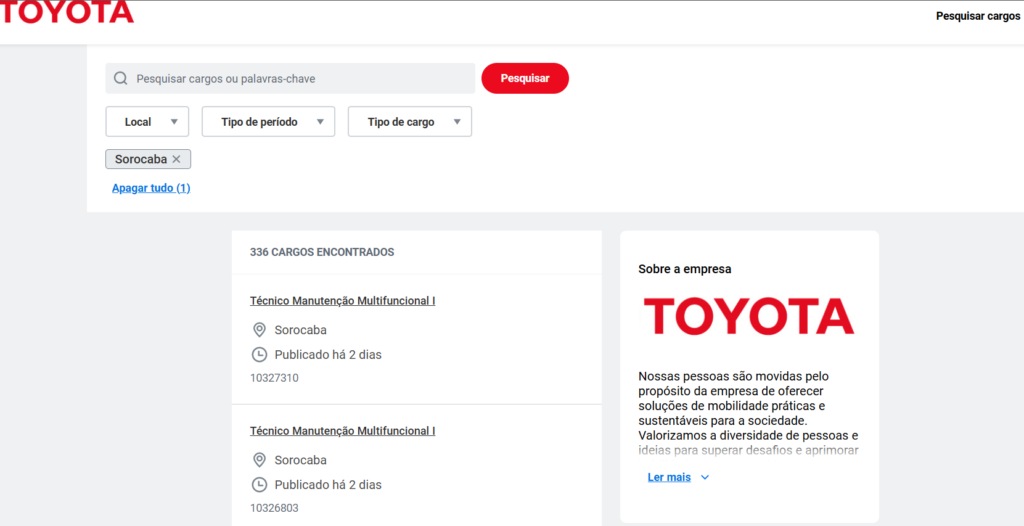The width and height of the screenshot is (1024, 526).
Task: Click the Ler mais link
Action: pos(669,478)
